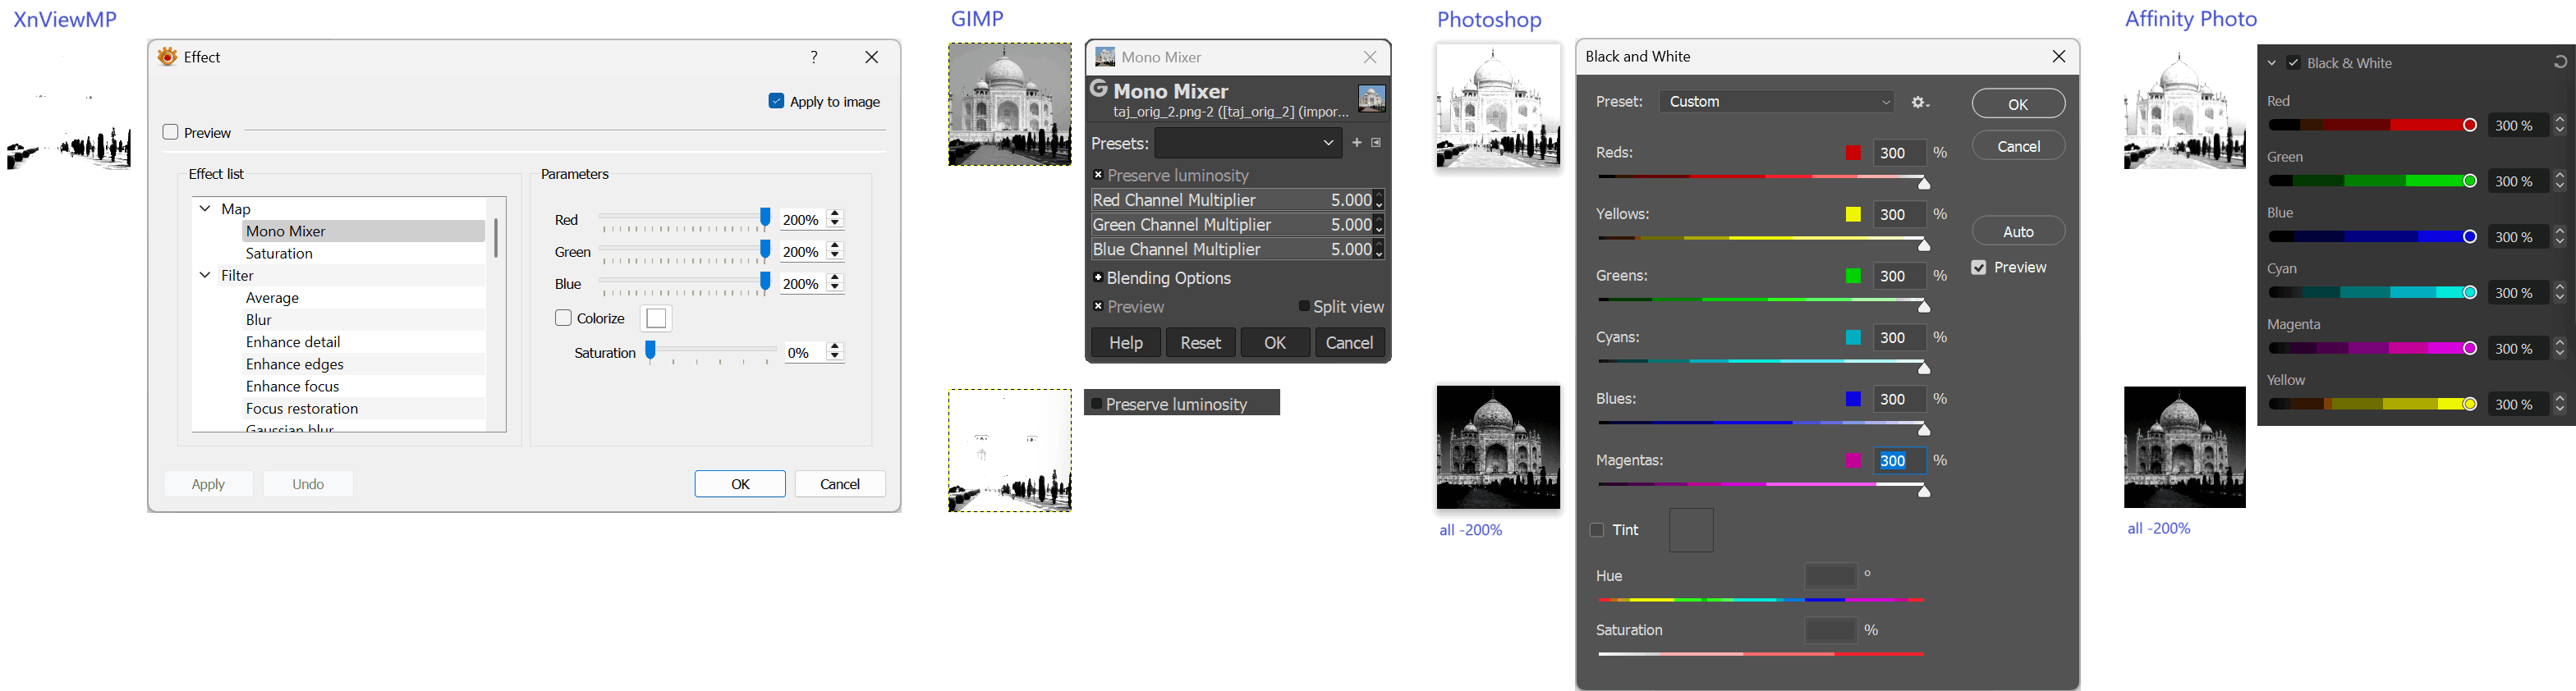Click the Photoshop Reds color swatch

(1853, 153)
